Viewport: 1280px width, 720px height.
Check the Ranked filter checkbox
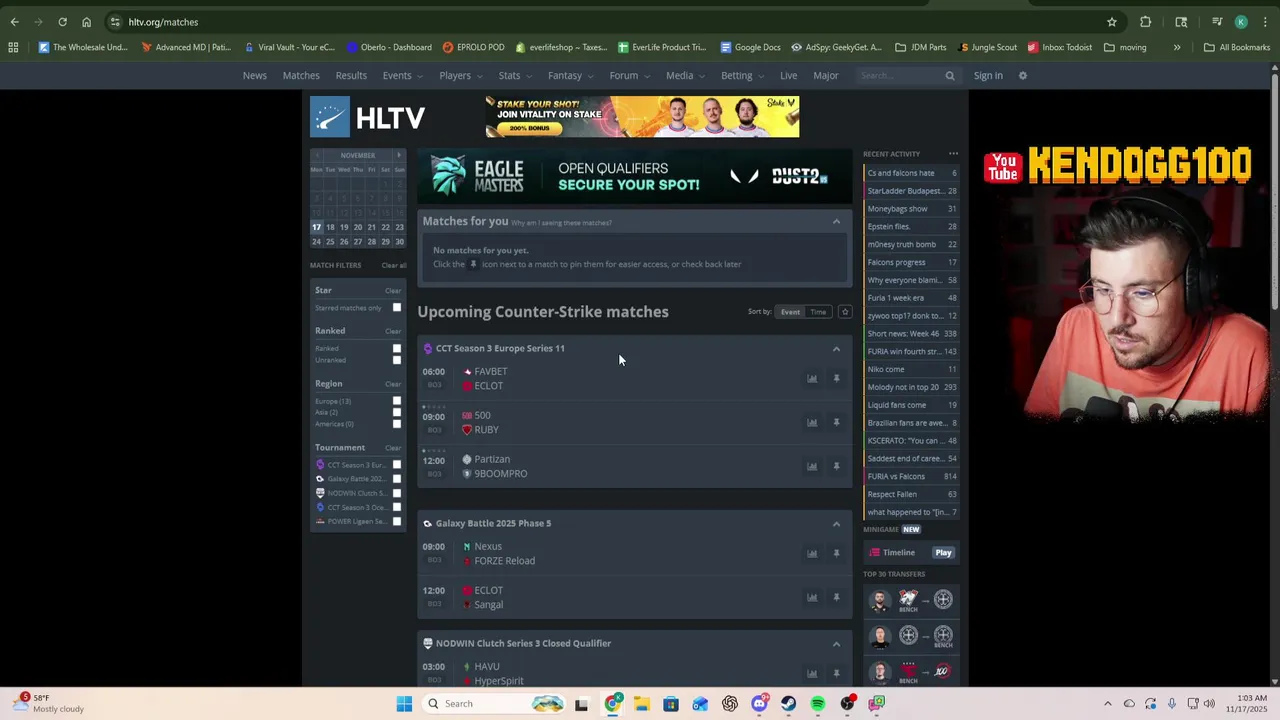[x=397, y=349]
